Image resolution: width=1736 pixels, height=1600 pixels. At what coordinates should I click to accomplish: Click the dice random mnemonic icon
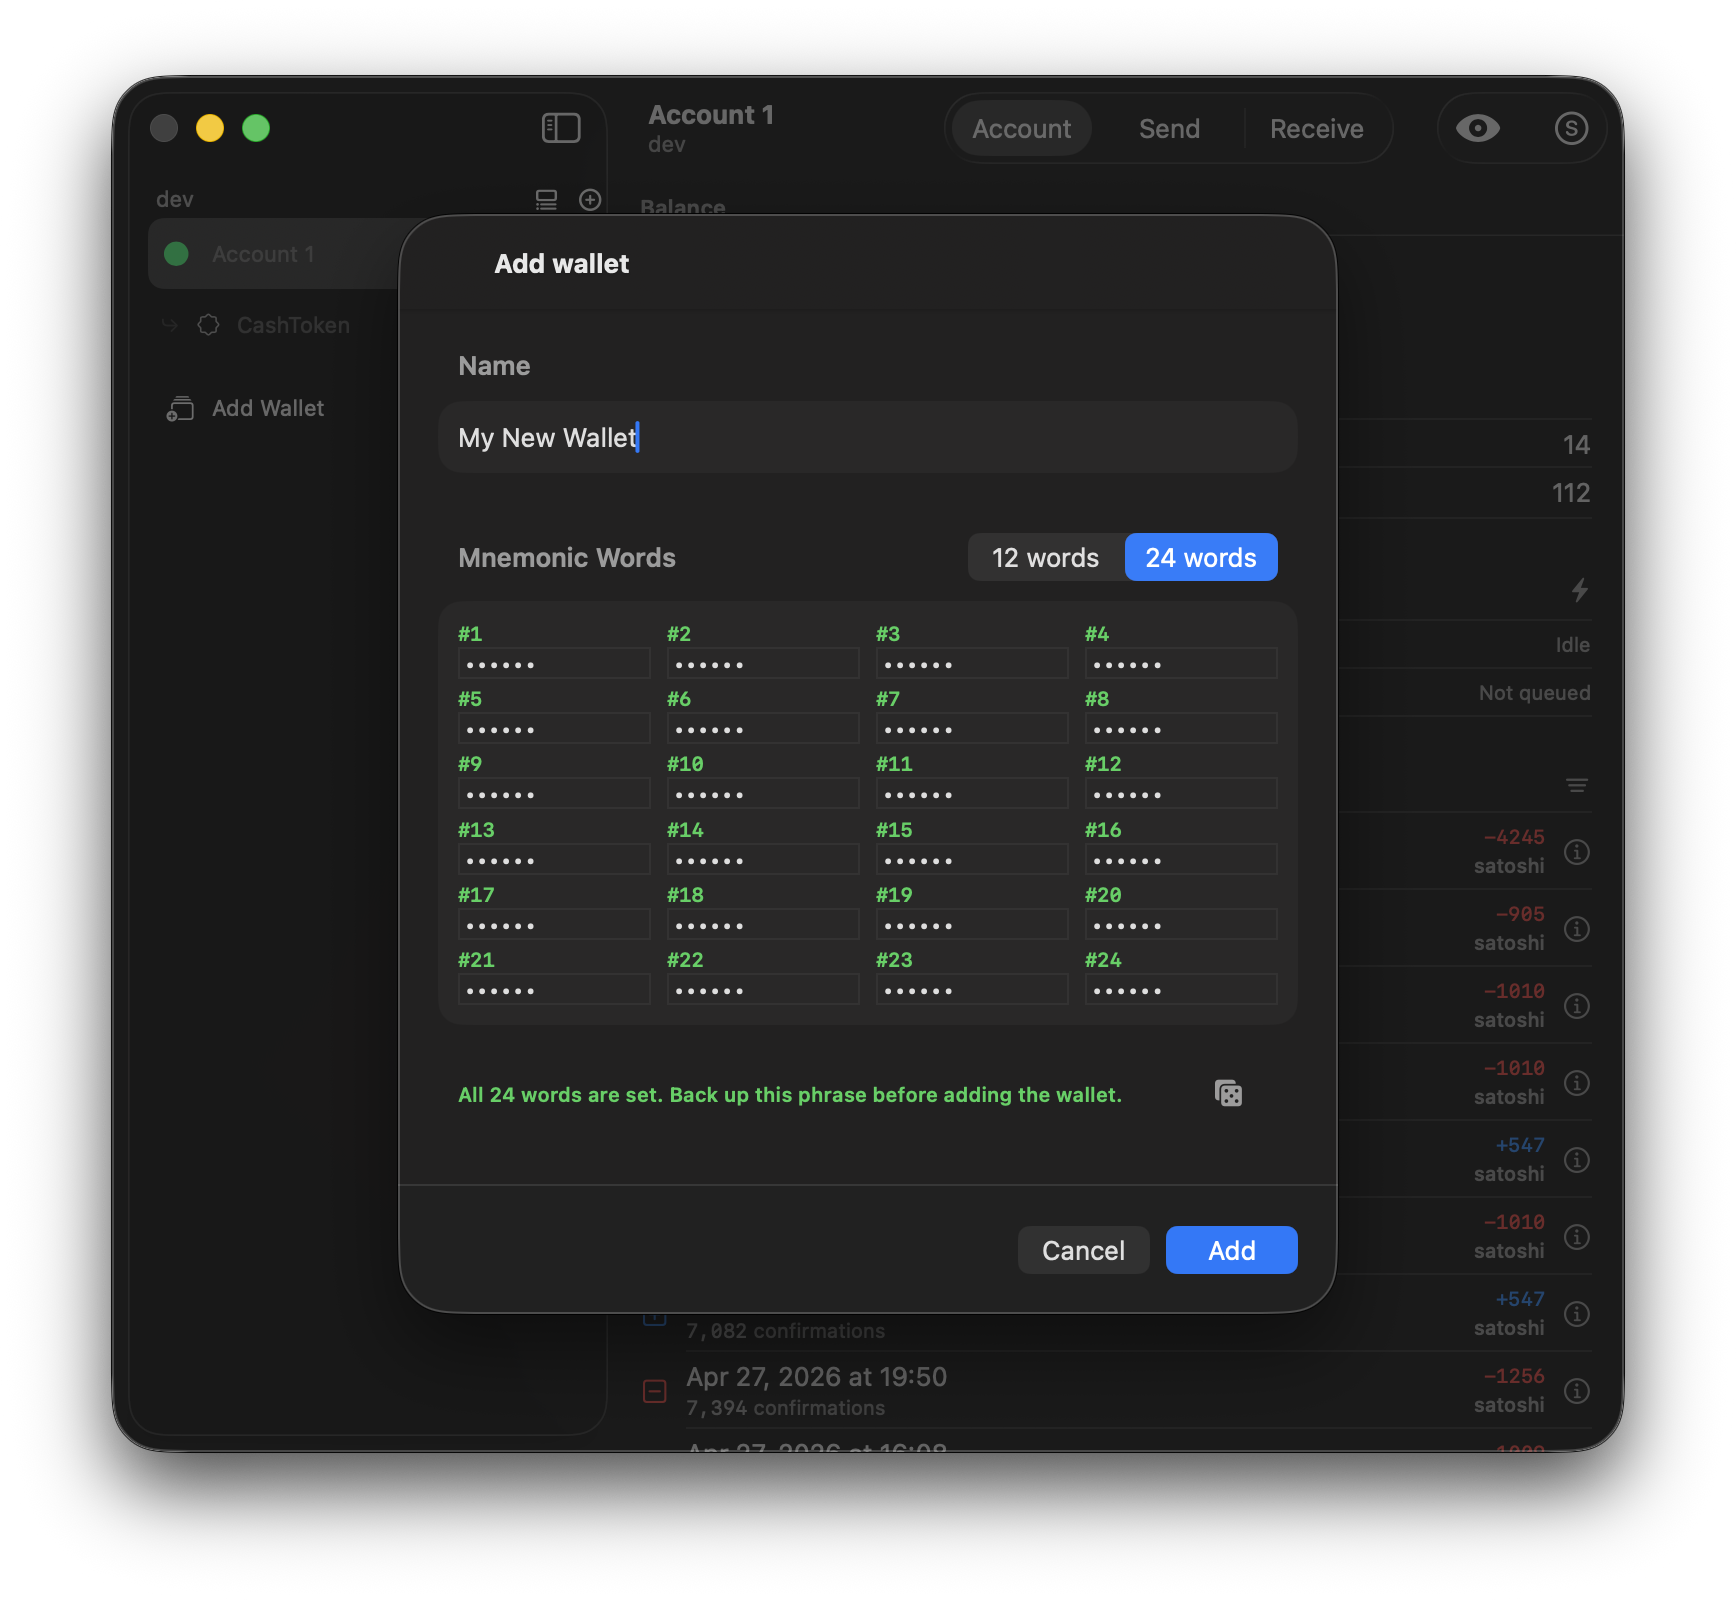[x=1228, y=1093]
